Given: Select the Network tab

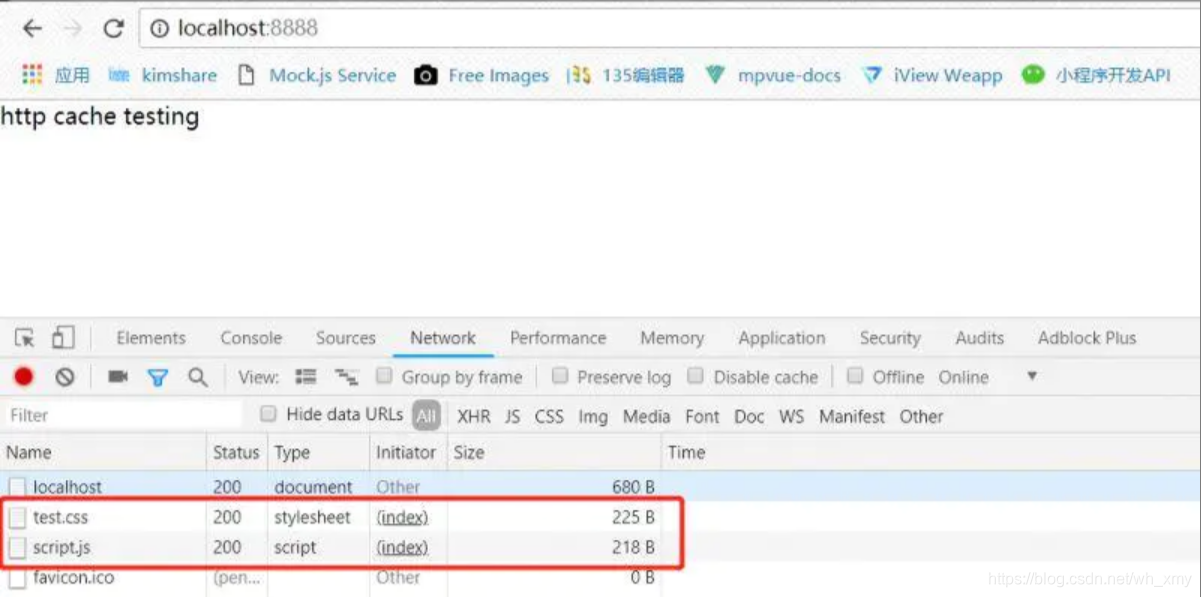Looking at the screenshot, I should (x=443, y=338).
